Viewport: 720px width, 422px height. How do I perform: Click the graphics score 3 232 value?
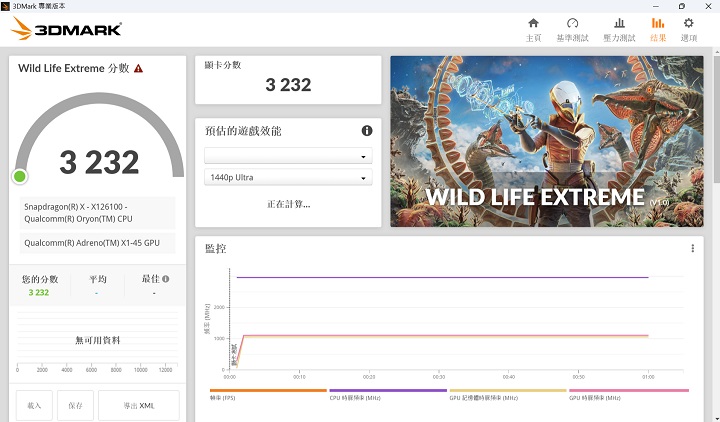288,84
